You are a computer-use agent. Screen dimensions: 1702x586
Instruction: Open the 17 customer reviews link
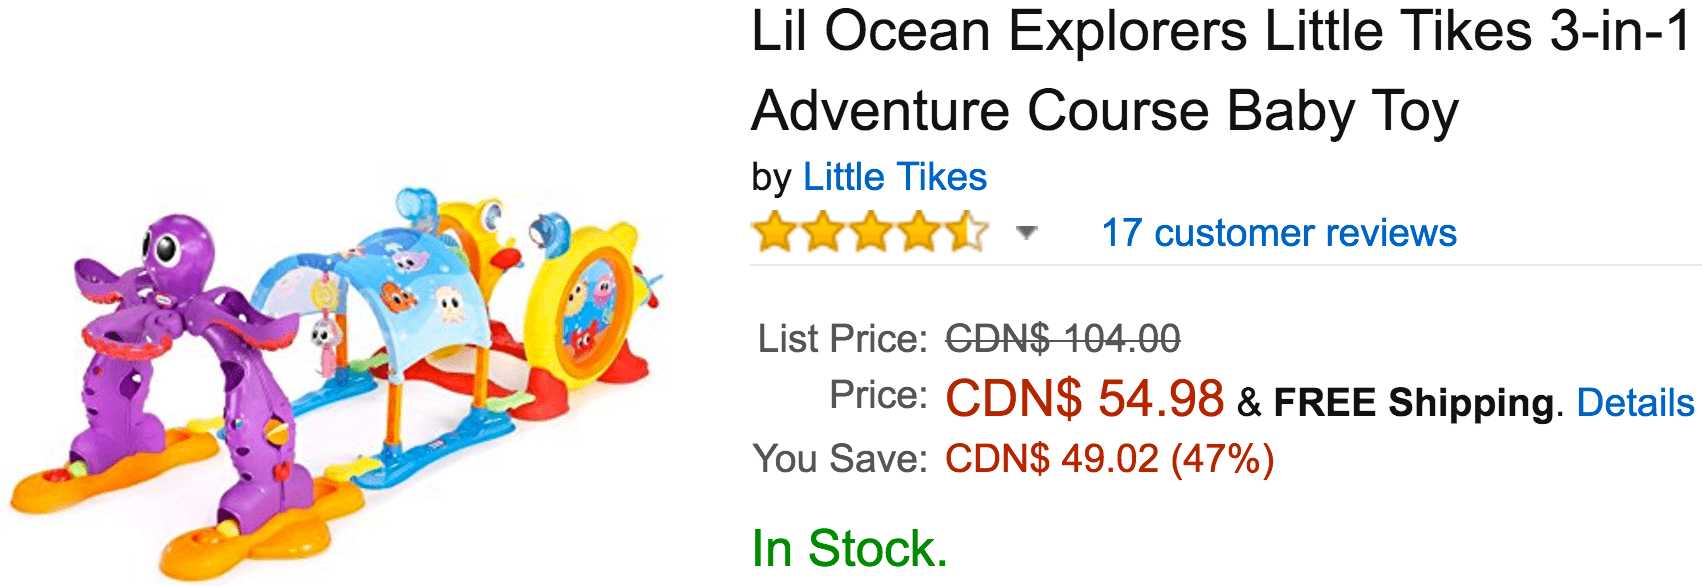1279,233
